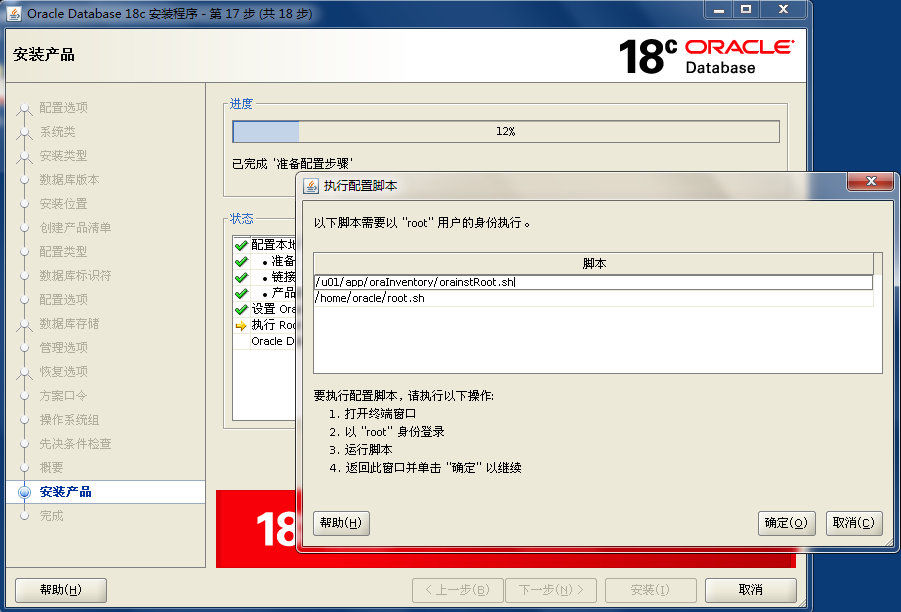
Task: Close the 执行配置脚本 dialog with the red X
Action: [871, 181]
